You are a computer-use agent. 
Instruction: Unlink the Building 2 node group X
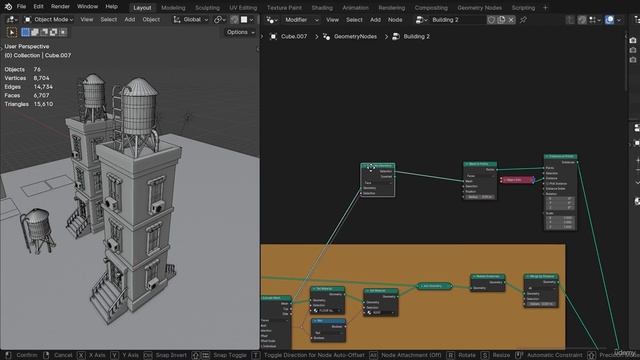tap(511, 20)
